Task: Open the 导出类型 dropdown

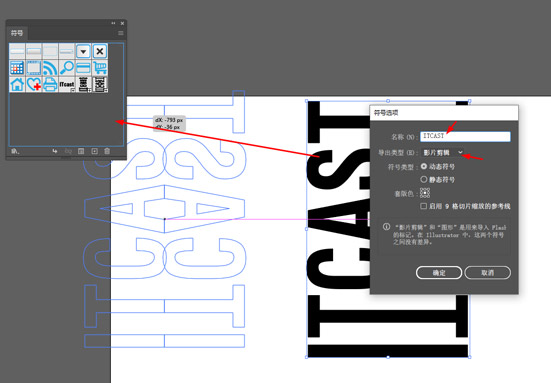Action: pyautogui.click(x=443, y=152)
